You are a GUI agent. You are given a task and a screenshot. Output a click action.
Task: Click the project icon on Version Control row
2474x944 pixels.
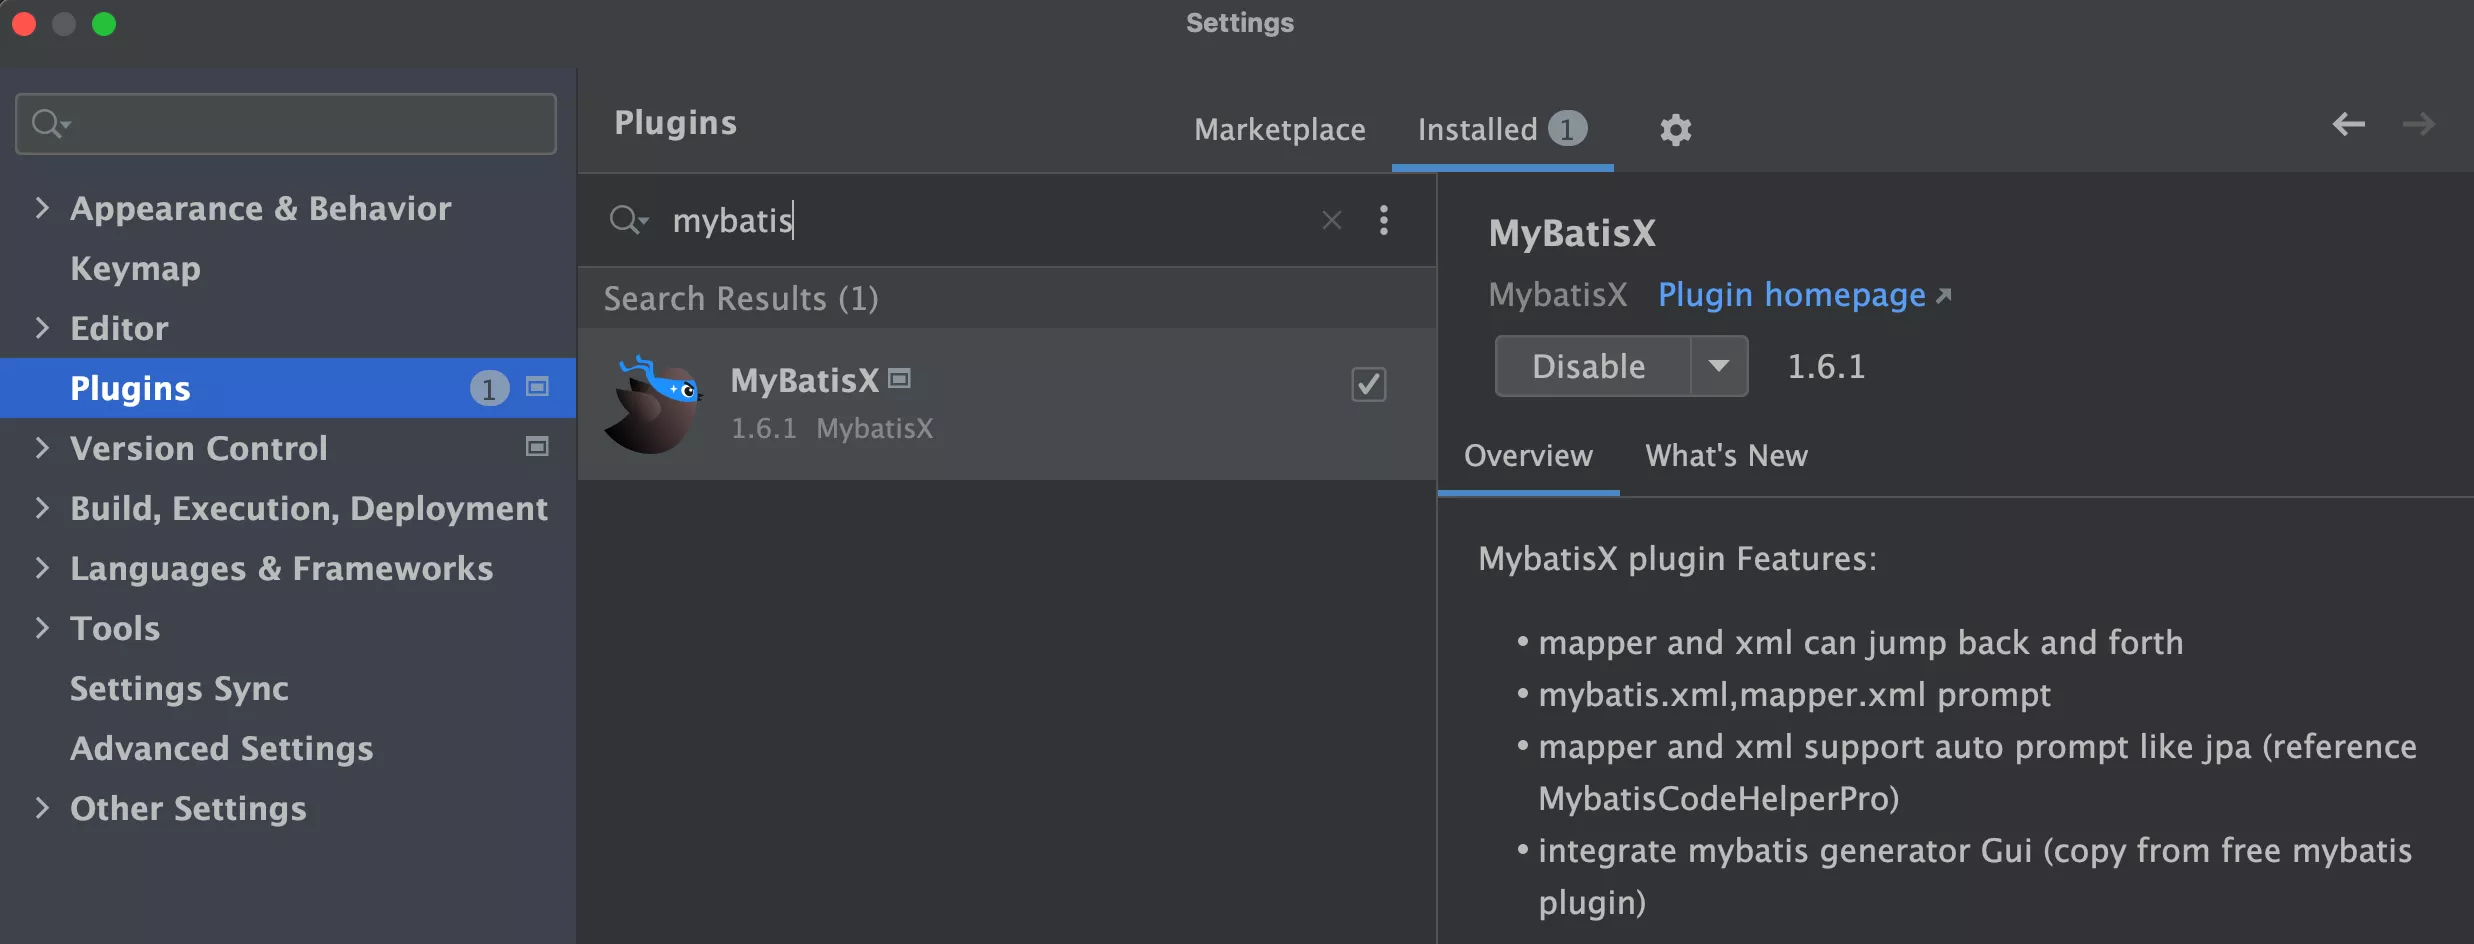point(538,447)
